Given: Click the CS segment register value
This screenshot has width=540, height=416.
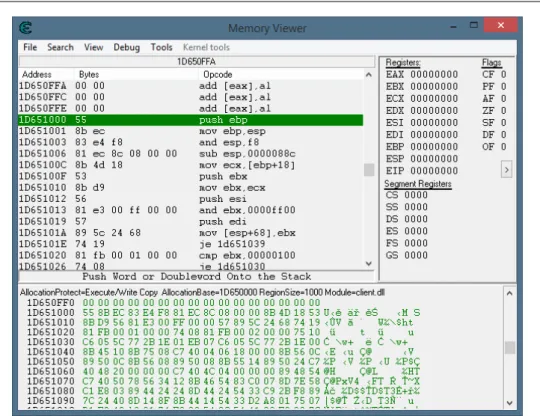Looking at the screenshot, I should click(416, 195).
